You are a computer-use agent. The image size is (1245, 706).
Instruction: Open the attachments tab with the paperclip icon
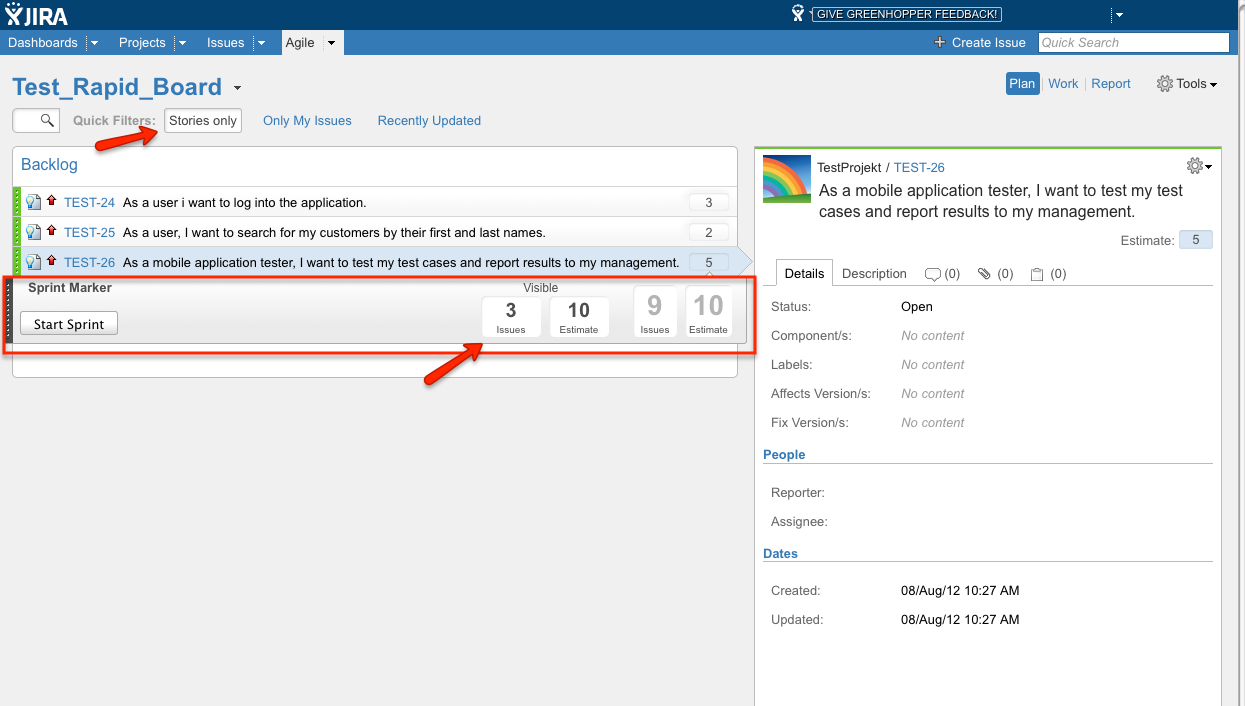click(995, 273)
